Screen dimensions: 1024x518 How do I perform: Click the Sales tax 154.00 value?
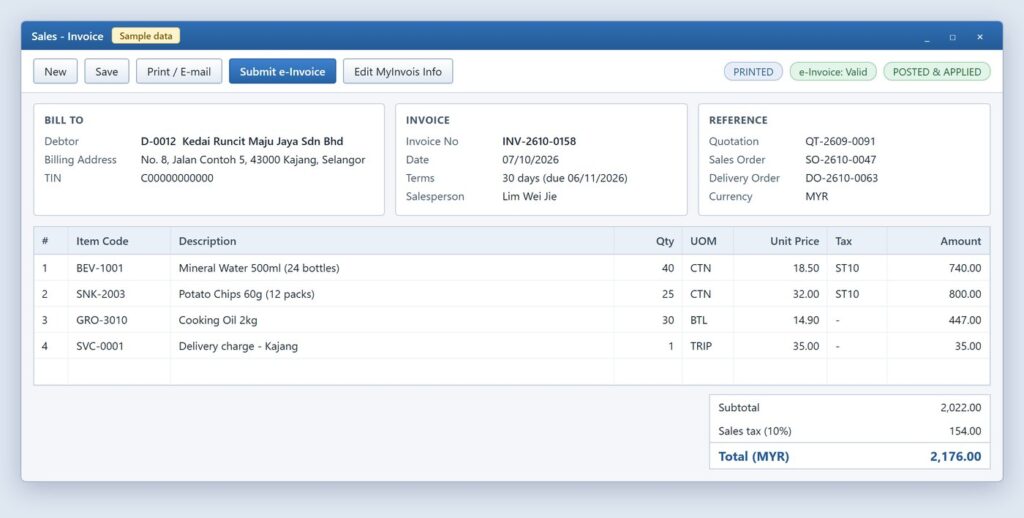click(965, 431)
